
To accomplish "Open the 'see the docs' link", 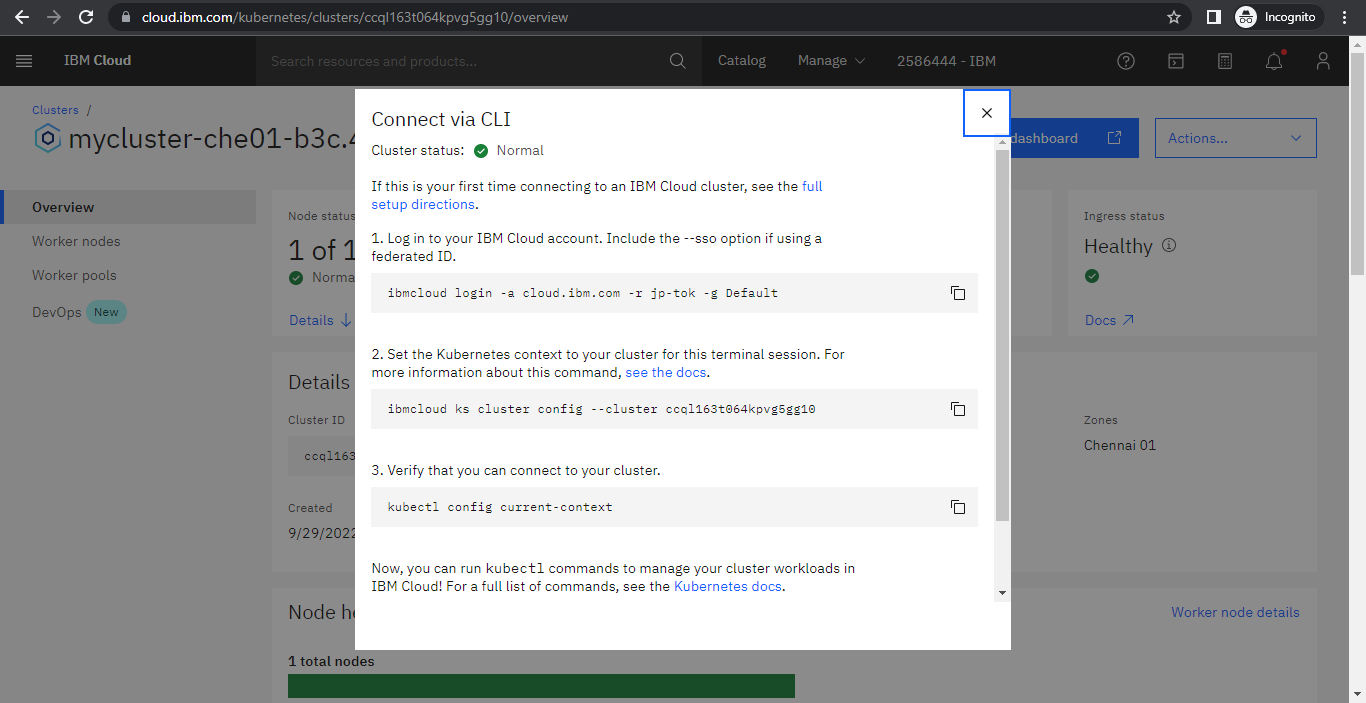I will (x=665, y=372).
